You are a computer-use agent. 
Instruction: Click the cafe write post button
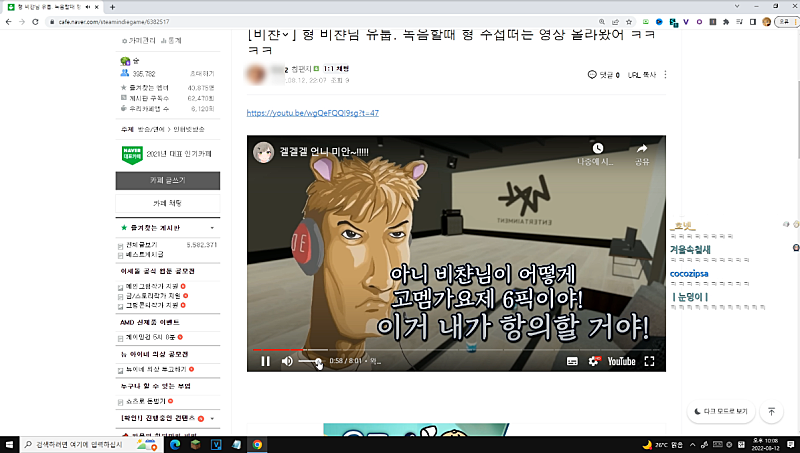coord(168,181)
